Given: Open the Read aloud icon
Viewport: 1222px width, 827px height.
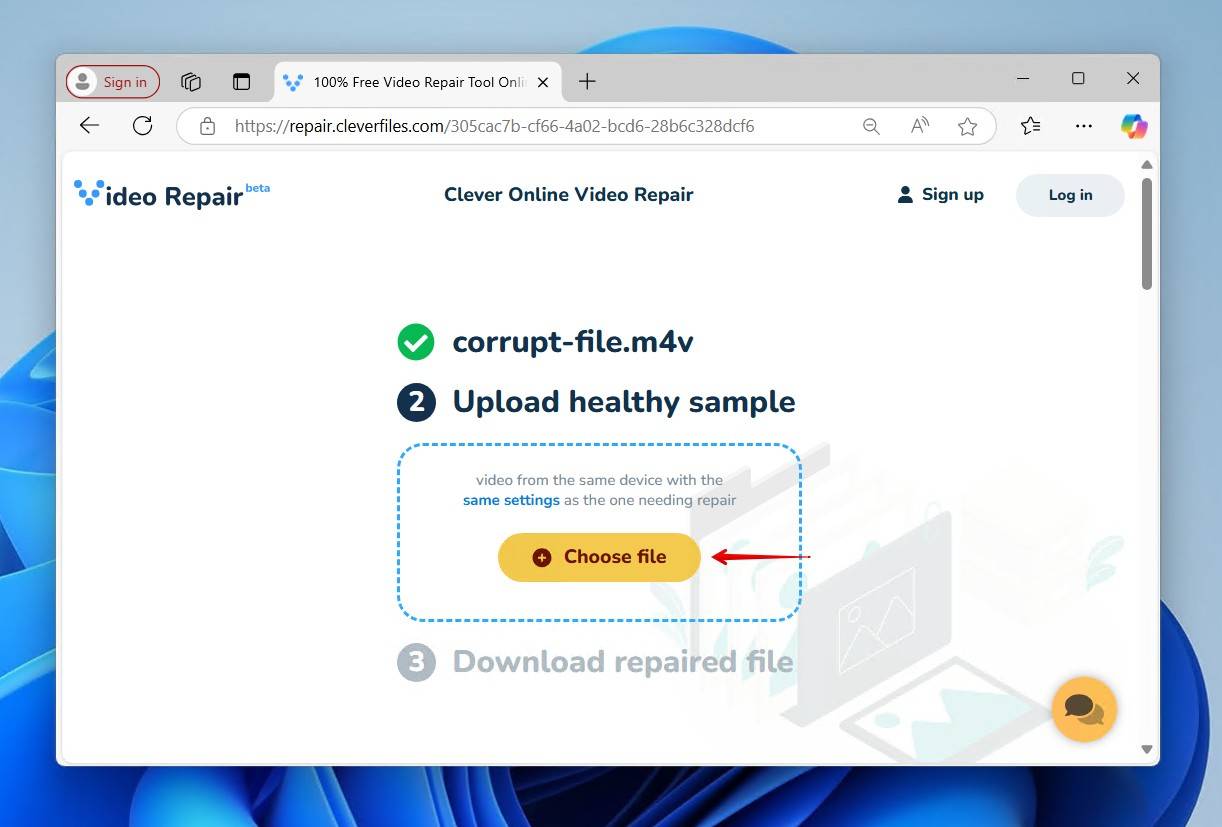Looking at the screenshot, I should 920,126.
